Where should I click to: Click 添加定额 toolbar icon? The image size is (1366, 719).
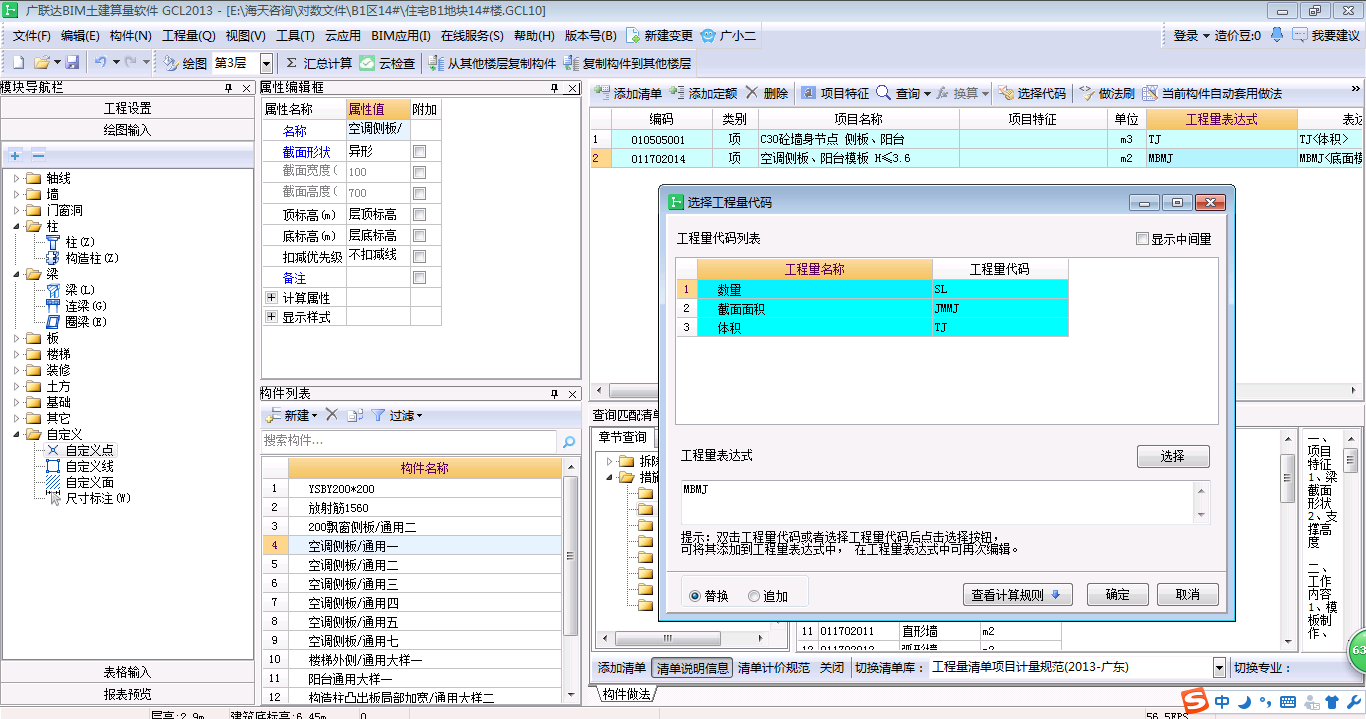(677, 93)
